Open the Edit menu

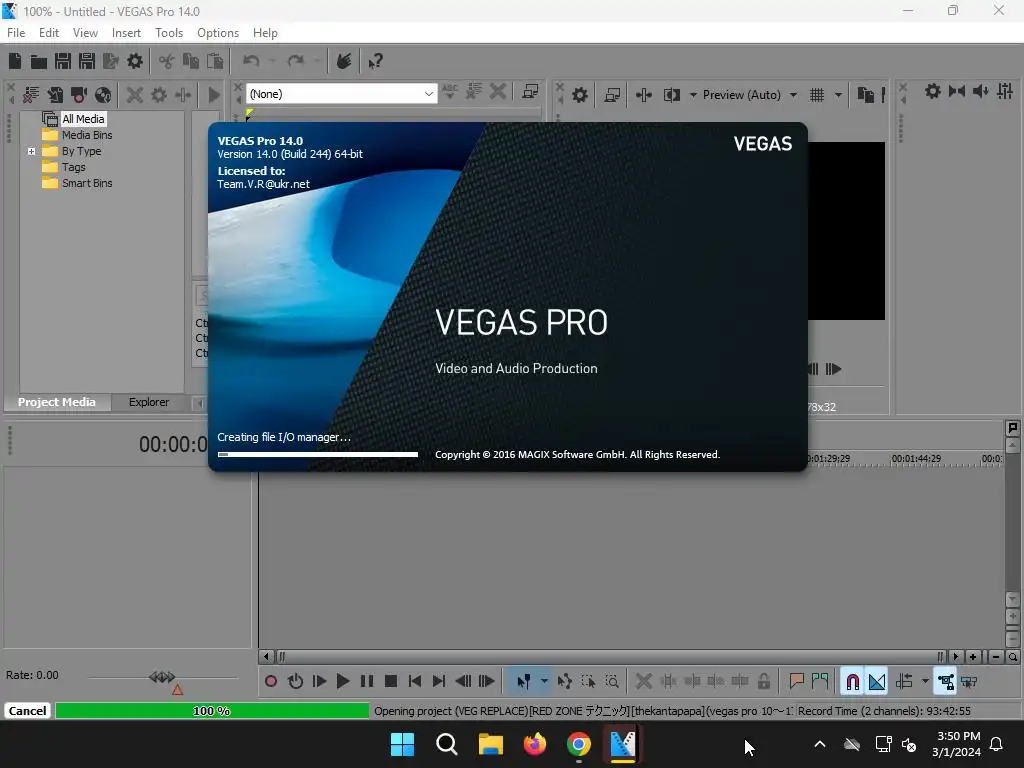(x=49, y=33)
